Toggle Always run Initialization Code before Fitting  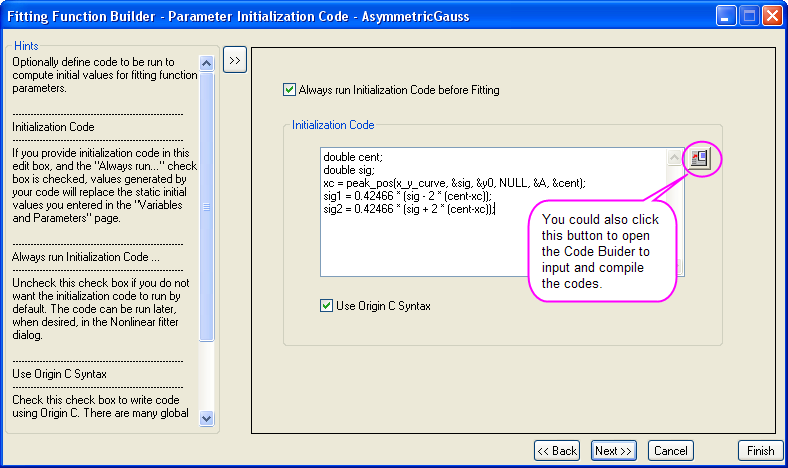tap(290, 90)
